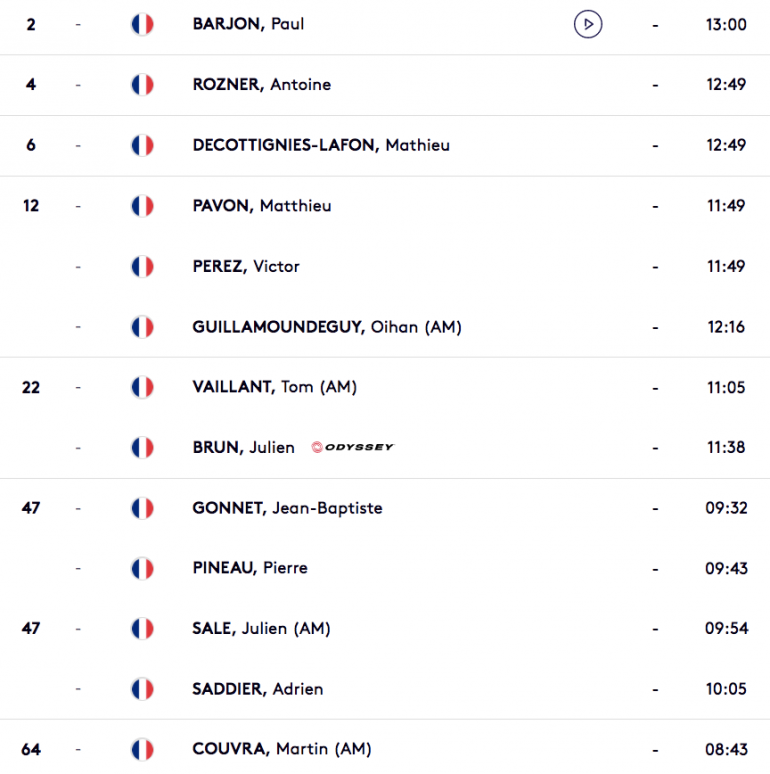Click the flag icon beside VAILLANT, Tom
Image resolution: width=770 pixels, height=774 pixels.
tap(142, 387)
